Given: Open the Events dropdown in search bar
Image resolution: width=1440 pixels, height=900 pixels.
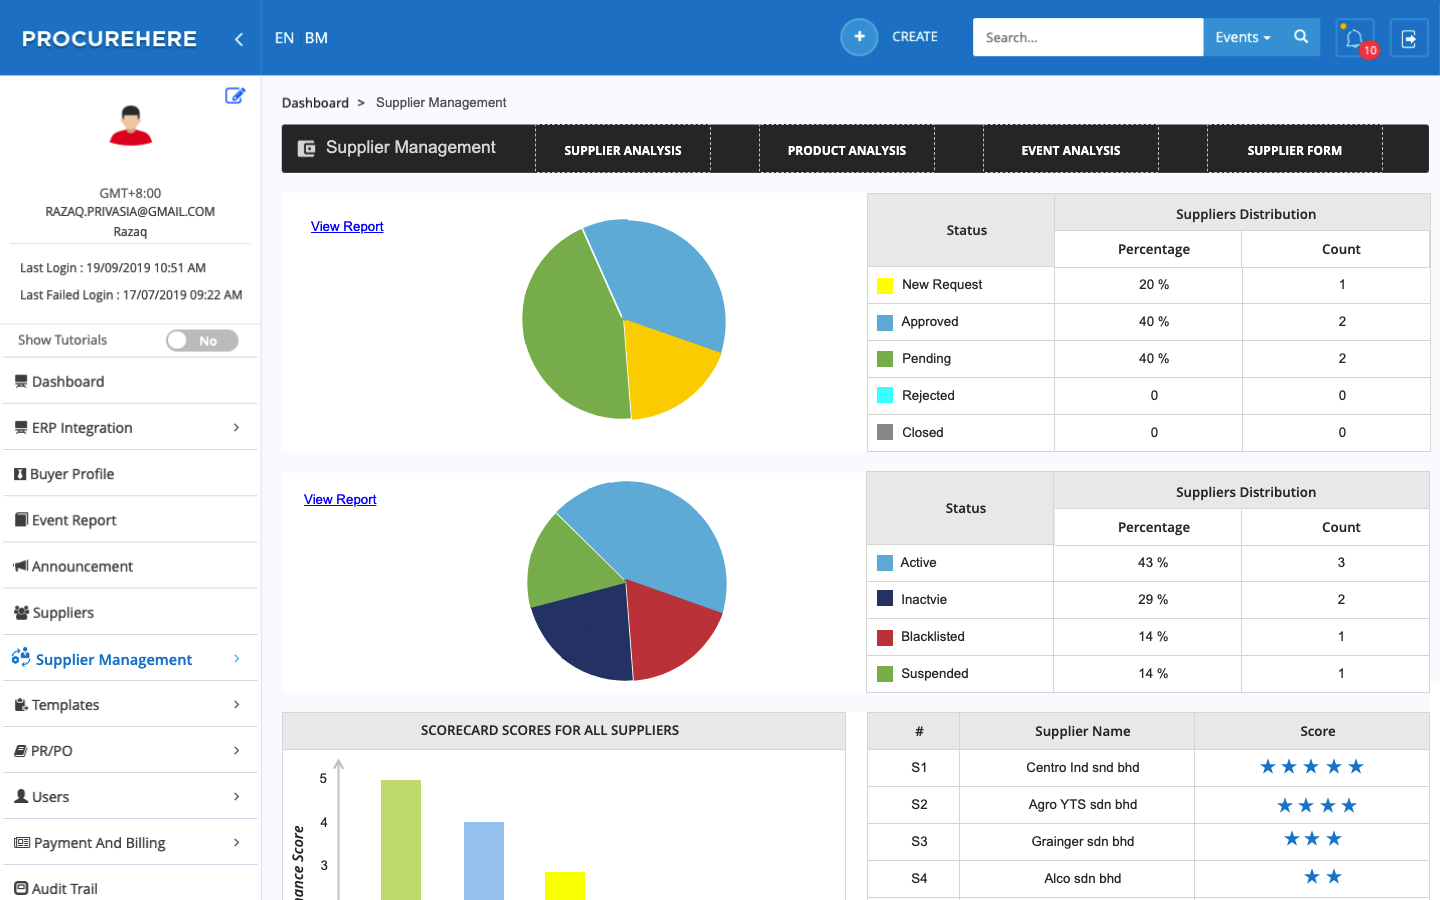Looking at the screenshot, I should [1242, 37].
